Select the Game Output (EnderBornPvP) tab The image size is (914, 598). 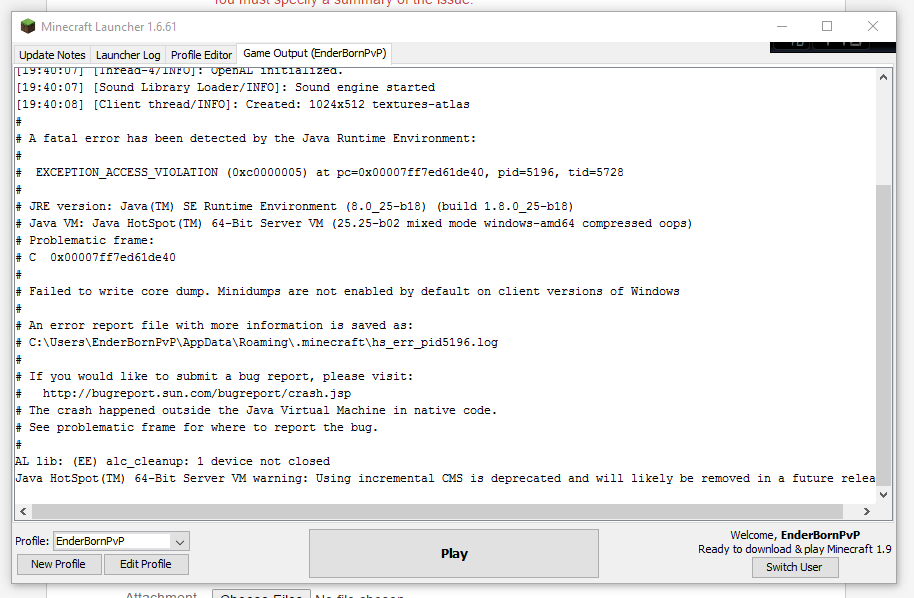tap(314, 54)
